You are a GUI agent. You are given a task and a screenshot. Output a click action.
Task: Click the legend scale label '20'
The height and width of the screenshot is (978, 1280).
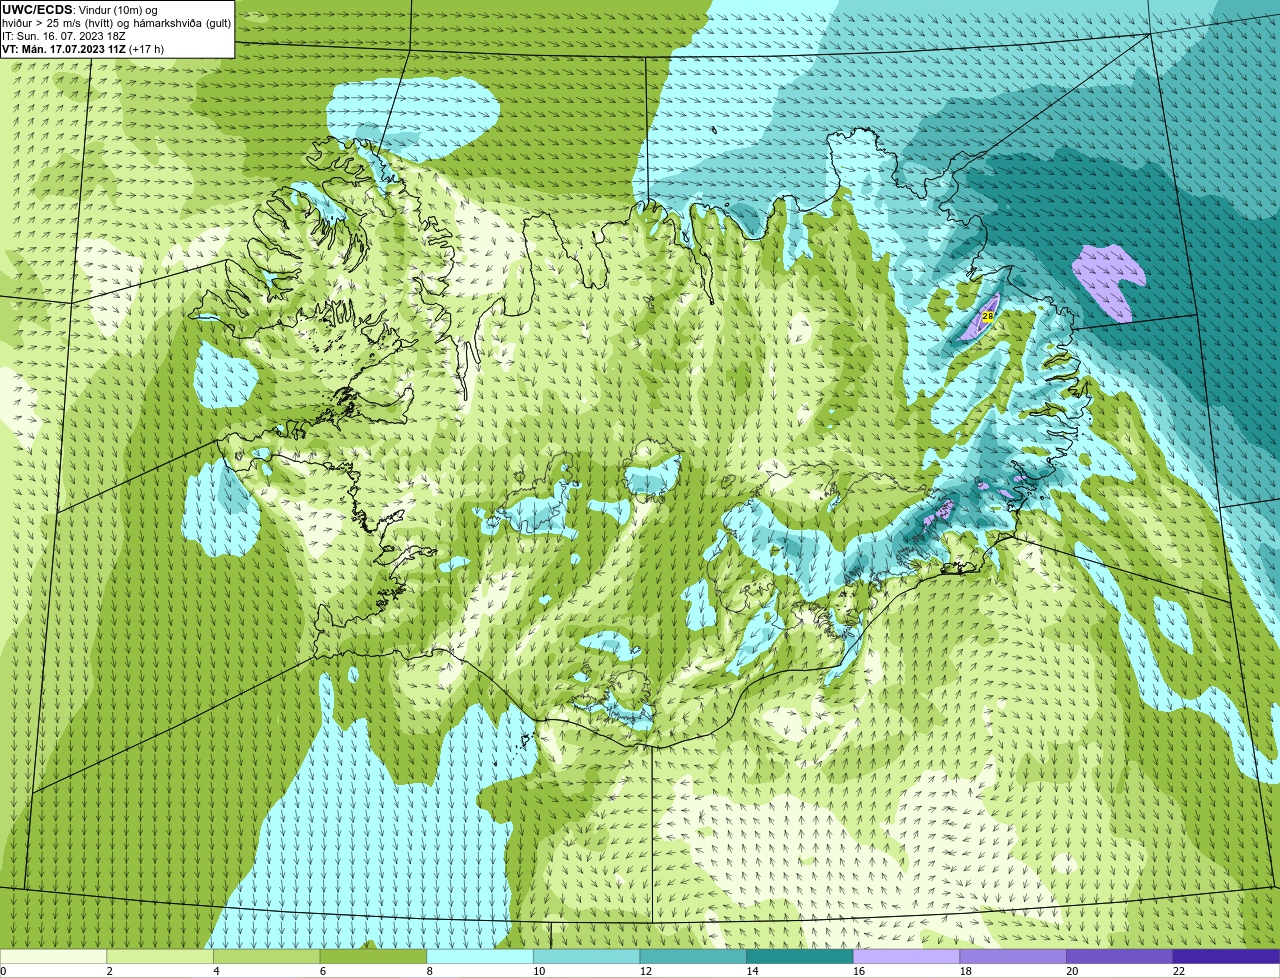tap(1072, 971)
